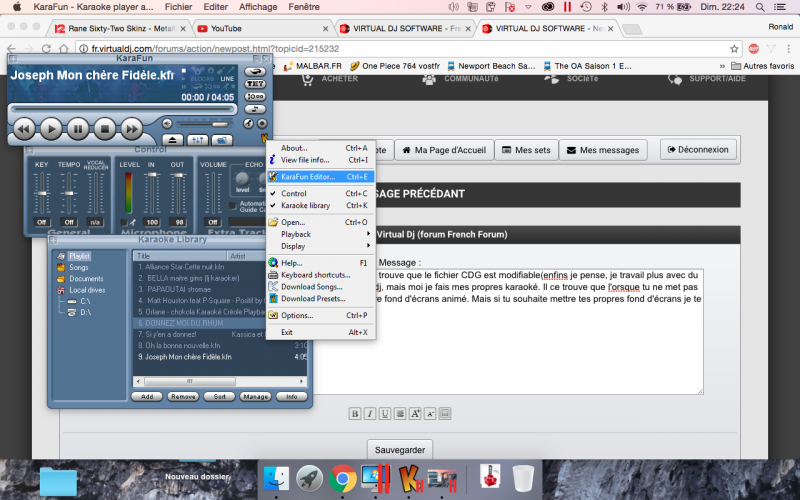The height and width of the screenshot is (500, 800).
Task: Select Download Songs... menu entry
Action: 321,287
